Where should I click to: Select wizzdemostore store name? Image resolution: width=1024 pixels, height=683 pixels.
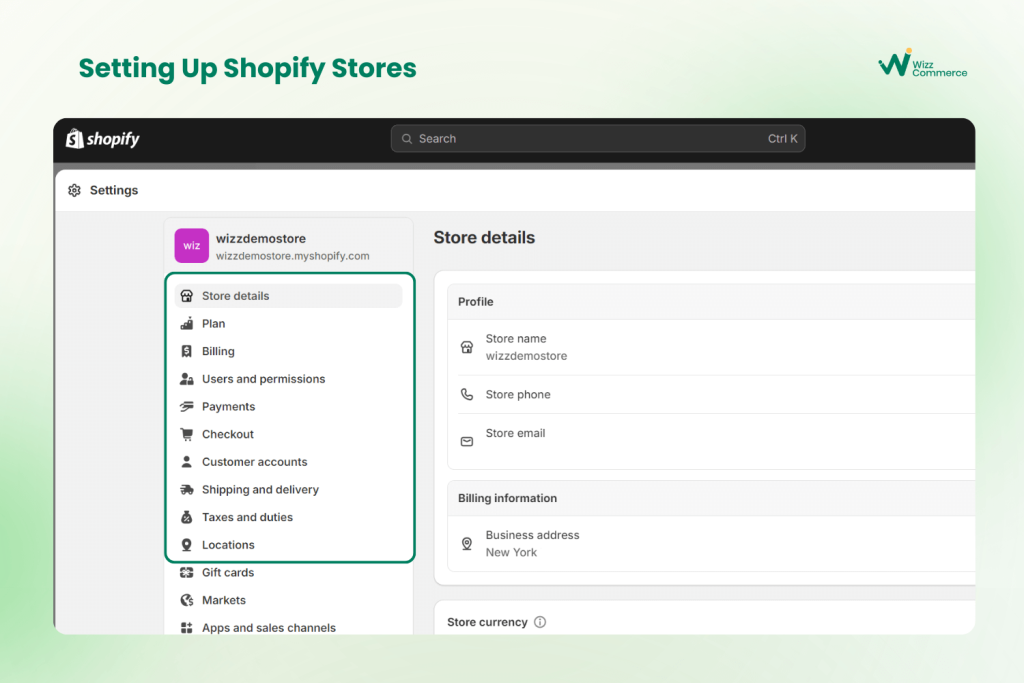coord(261,238)
